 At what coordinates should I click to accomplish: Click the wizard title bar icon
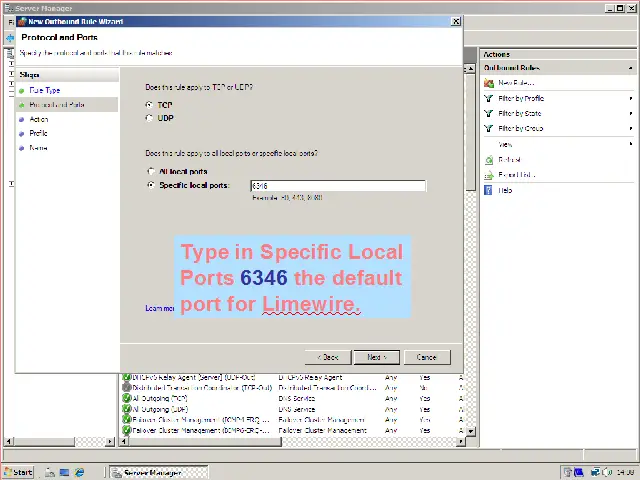(x=22, y=21)
